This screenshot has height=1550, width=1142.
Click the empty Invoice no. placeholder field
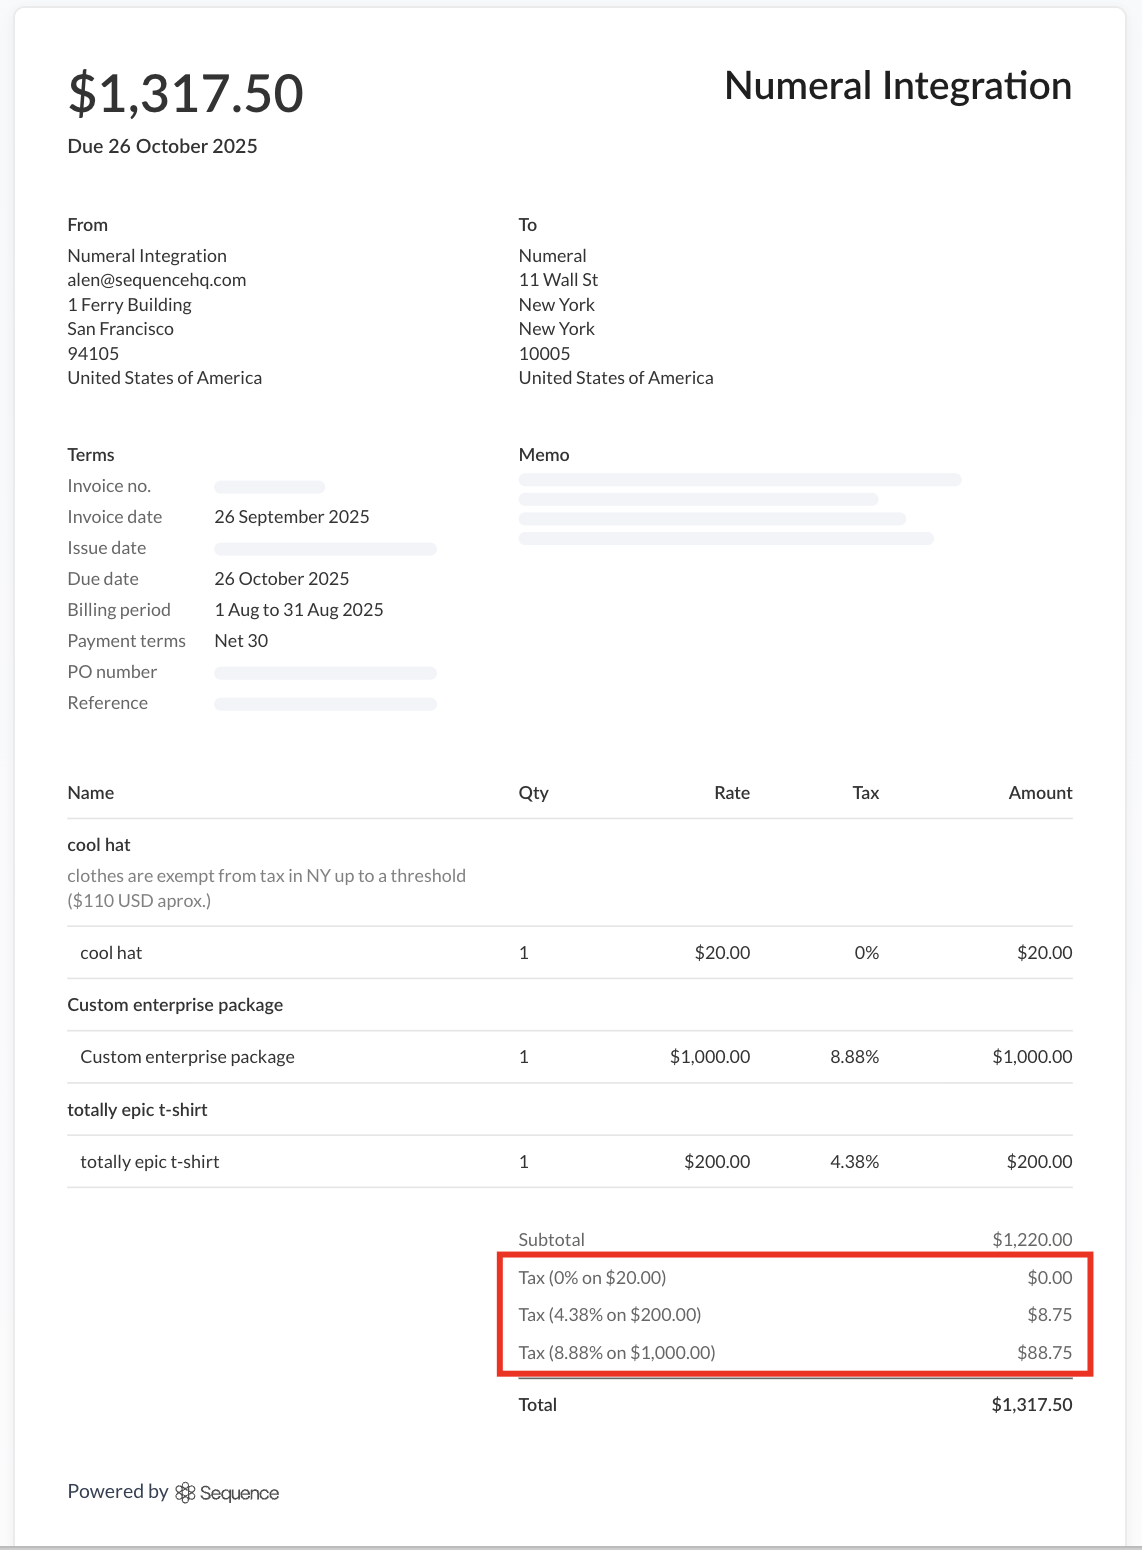(269, 486)
